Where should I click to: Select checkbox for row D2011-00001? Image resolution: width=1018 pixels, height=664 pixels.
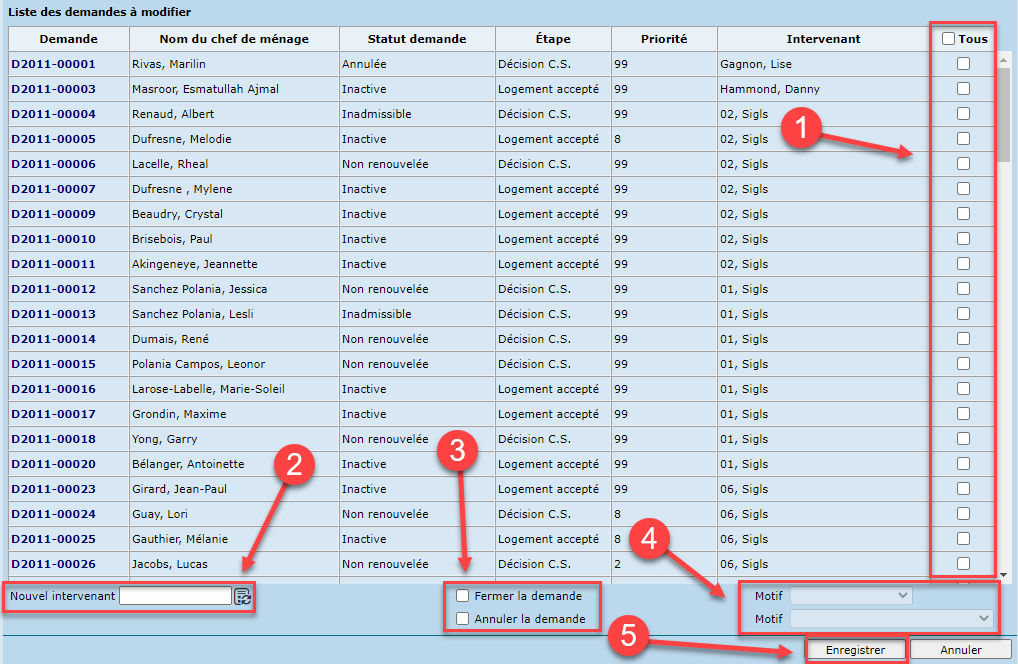coord(963,64)
